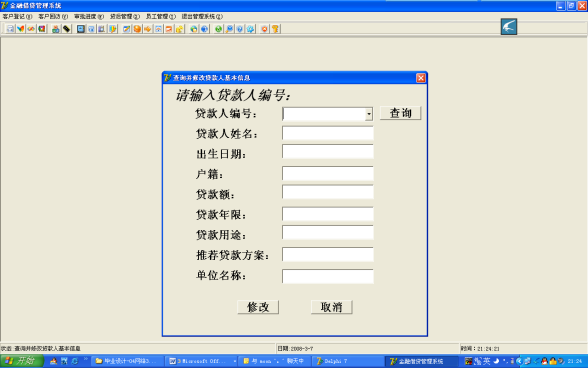Click the orange sphere toolbar icon
This screenshot has height=368, width=588.
(137, 29)
